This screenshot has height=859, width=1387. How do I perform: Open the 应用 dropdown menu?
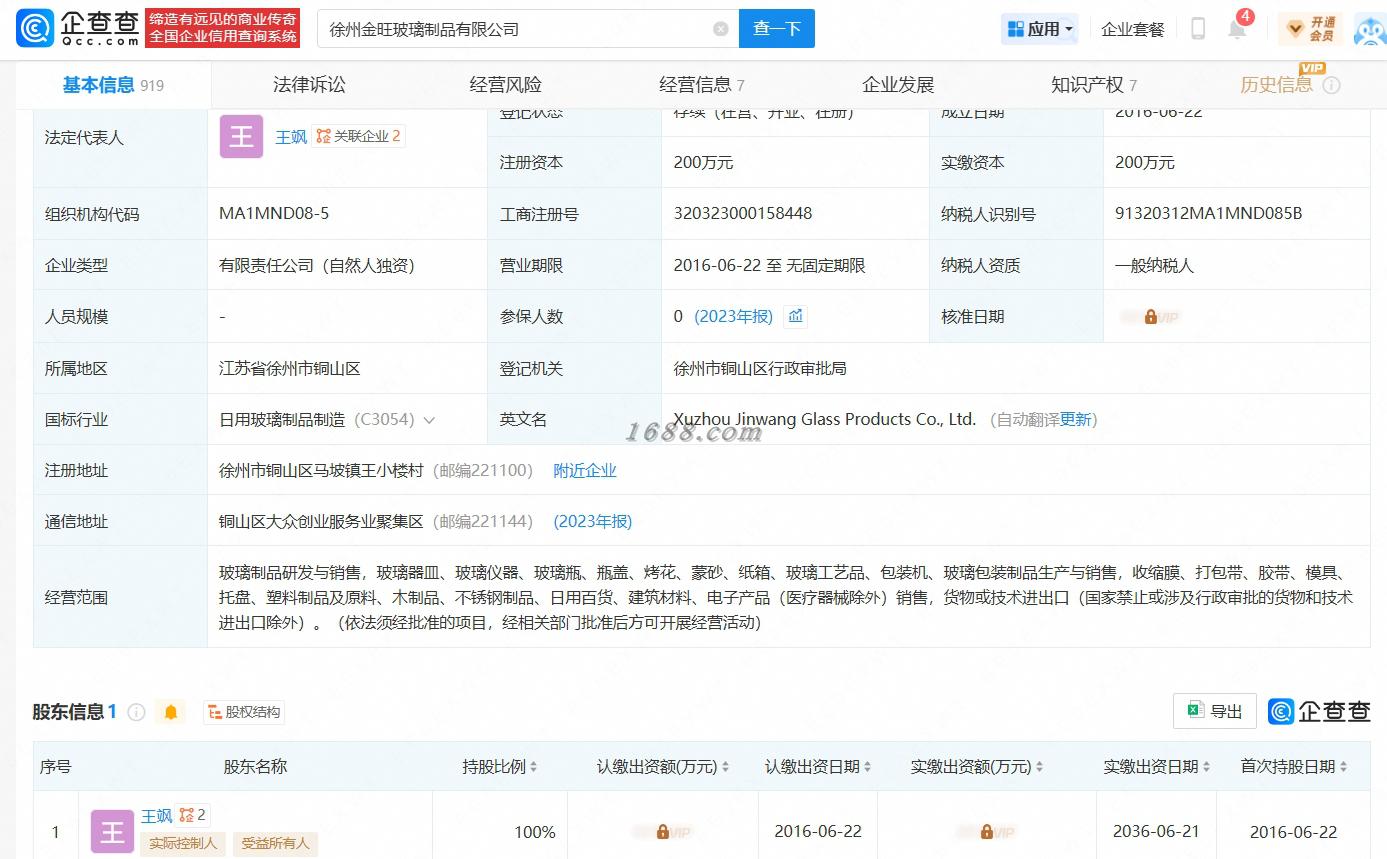(1040, 29)
